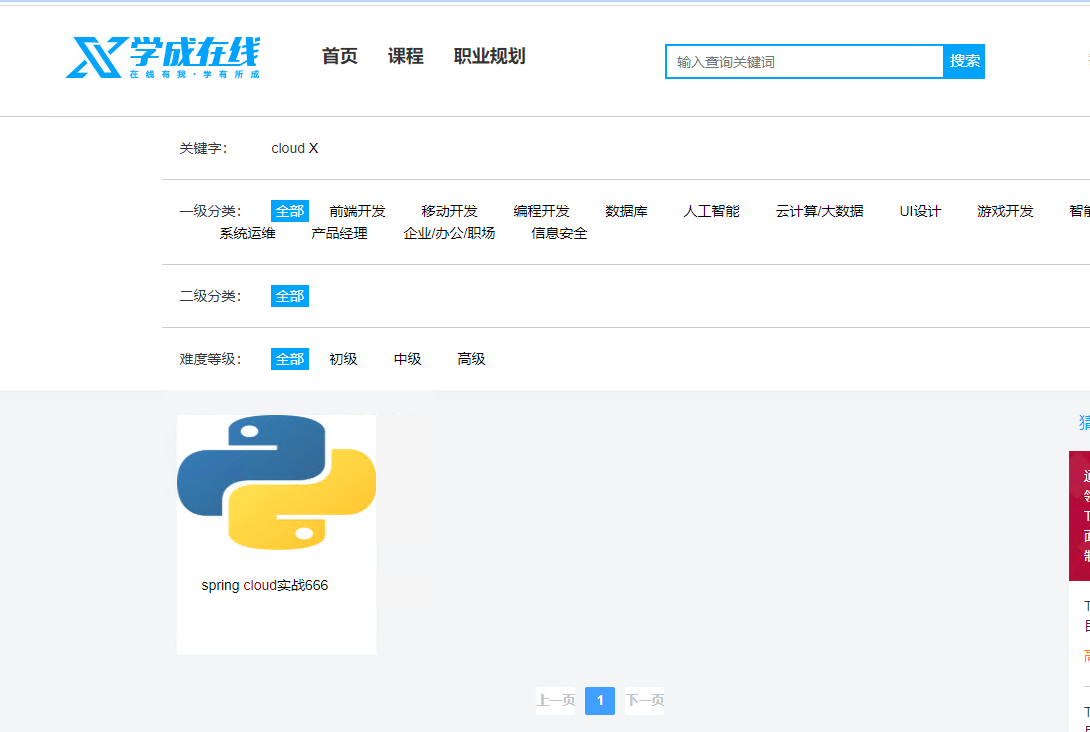The height and width of the screenshot is (732, 1090).
Task: Choose 全部 under 二级分类
Action: coord(290,296)
